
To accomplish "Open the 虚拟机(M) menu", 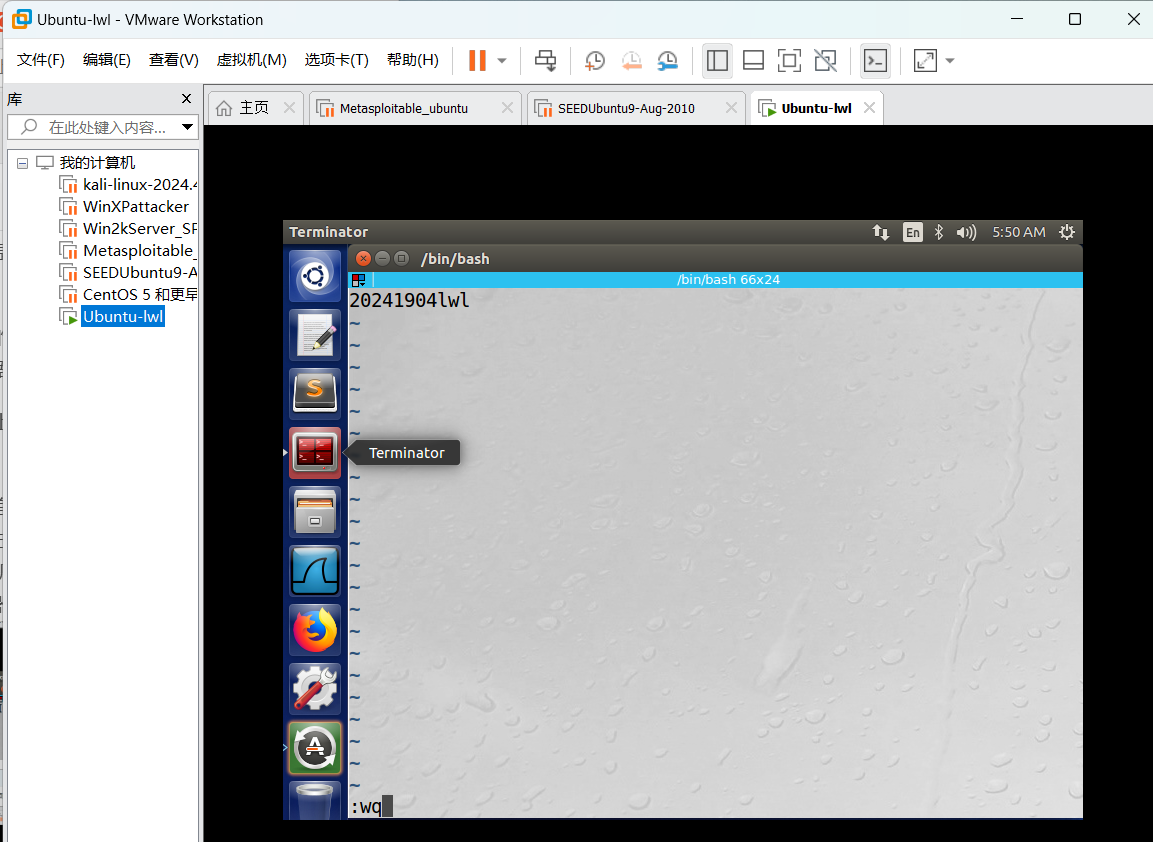I will click(x=251, y=60).
